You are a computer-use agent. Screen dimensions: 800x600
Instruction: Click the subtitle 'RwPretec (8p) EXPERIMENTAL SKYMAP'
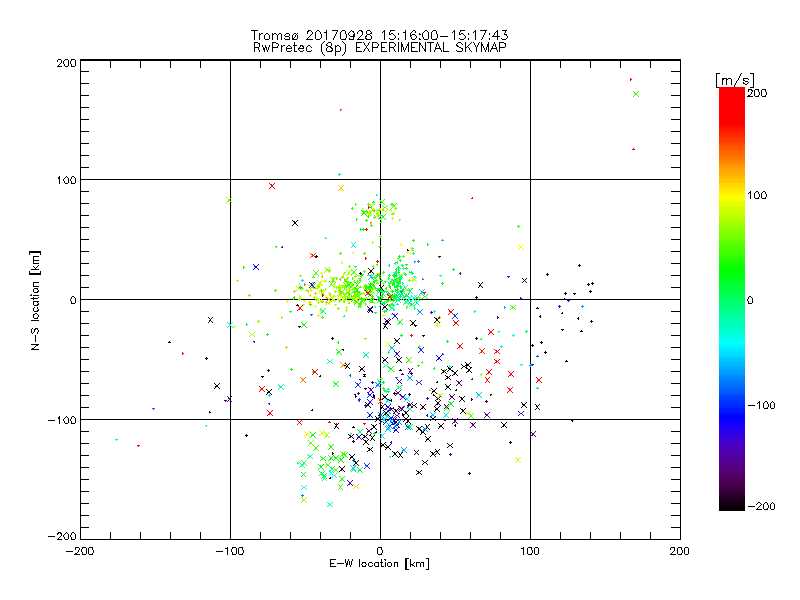click(x=380, y=48)
